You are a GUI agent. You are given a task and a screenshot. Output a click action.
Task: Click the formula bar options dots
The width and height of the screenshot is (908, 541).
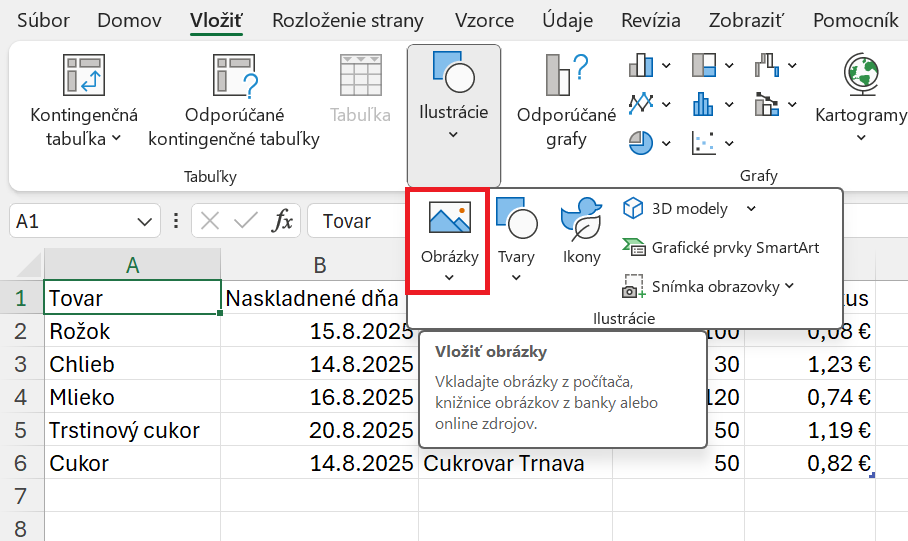175,221
